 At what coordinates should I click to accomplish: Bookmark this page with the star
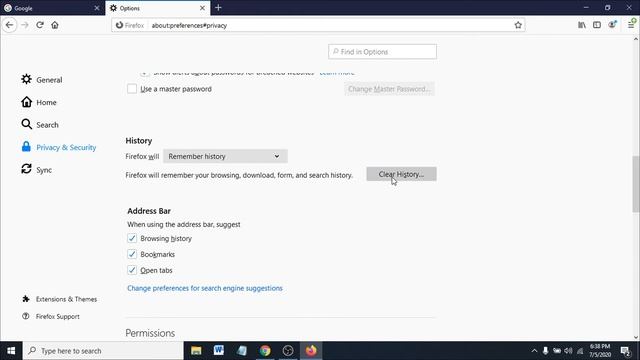click(518, 25)
